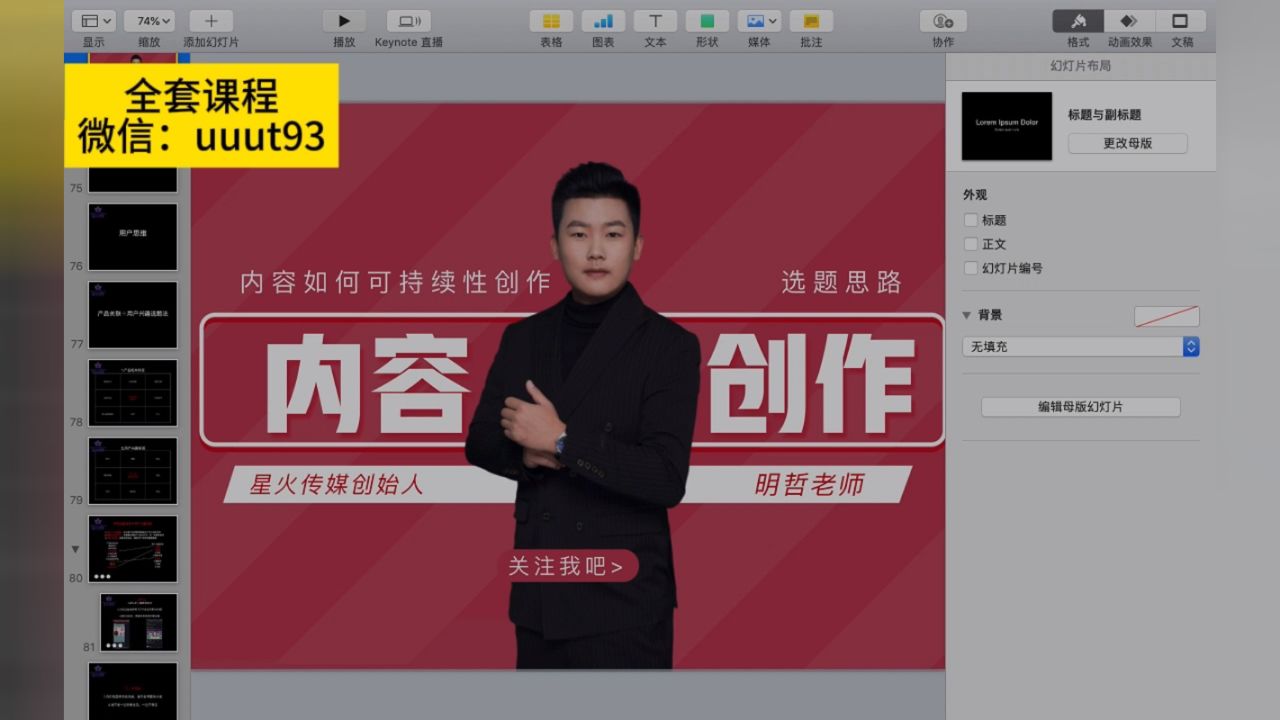Add a comment using the 批注 icon

810,20
